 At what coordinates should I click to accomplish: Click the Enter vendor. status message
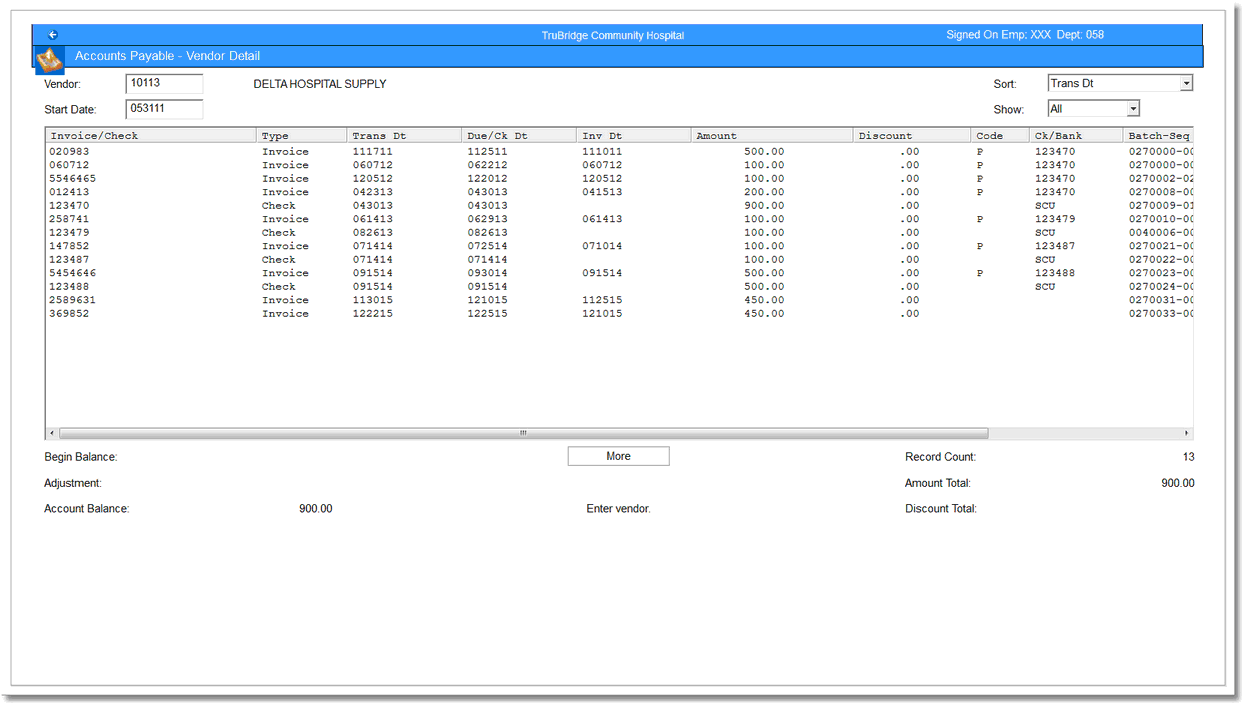(x=618, y=509)
